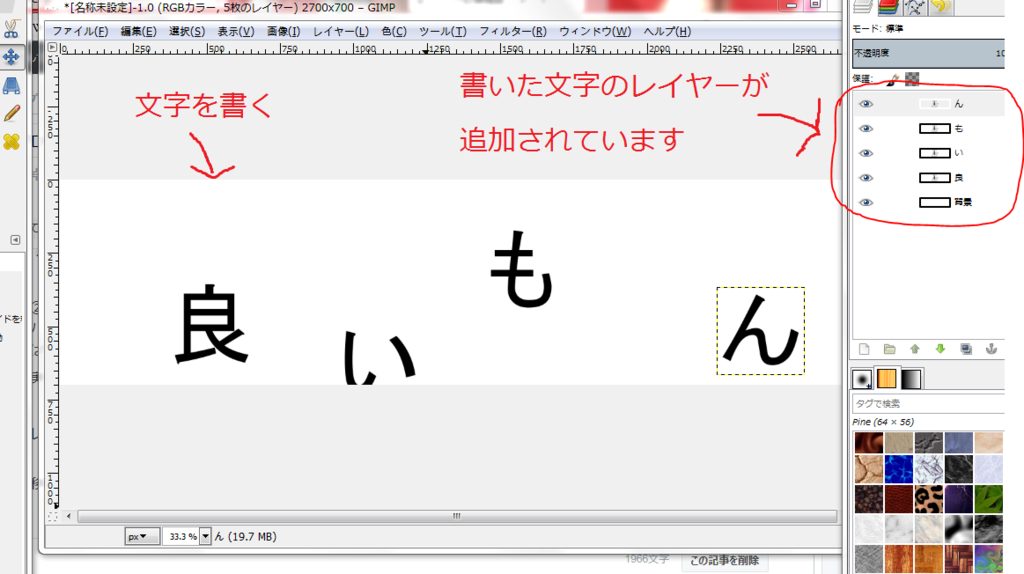Screen dimensions: 1024x574
Task: Hide the も layer
Action: (x=865, y=129)
